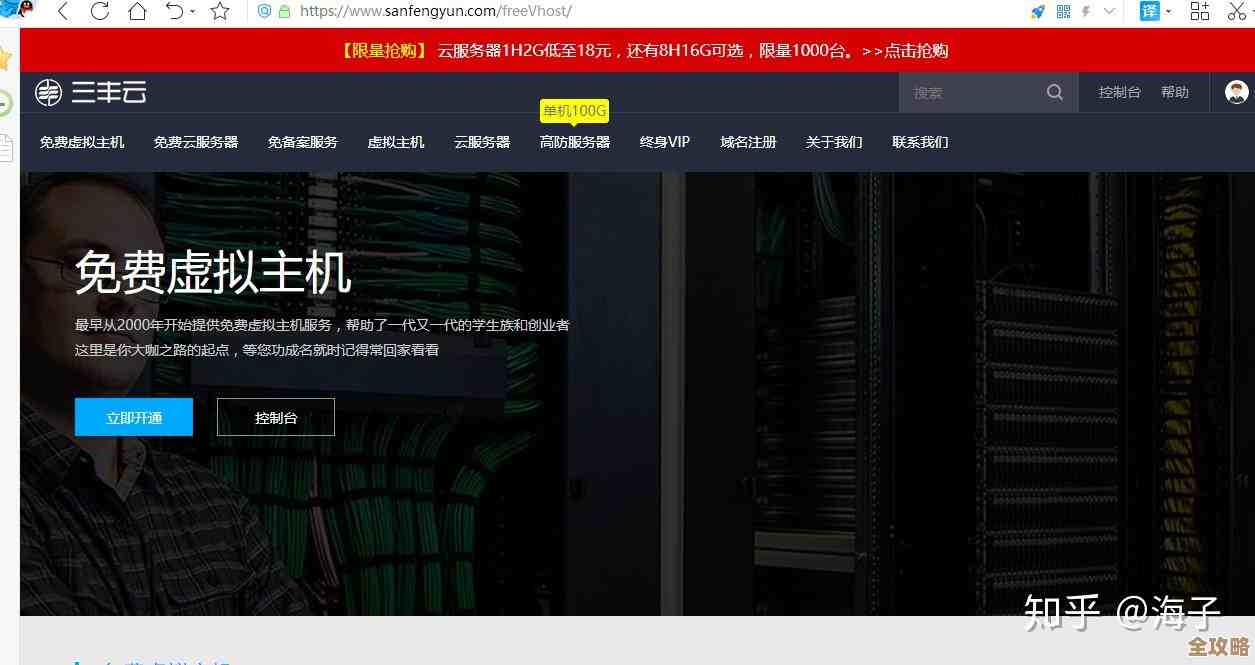Expand the toolbar extensions chevron
Viewport: 1255px width, 665px height.
1110,11
